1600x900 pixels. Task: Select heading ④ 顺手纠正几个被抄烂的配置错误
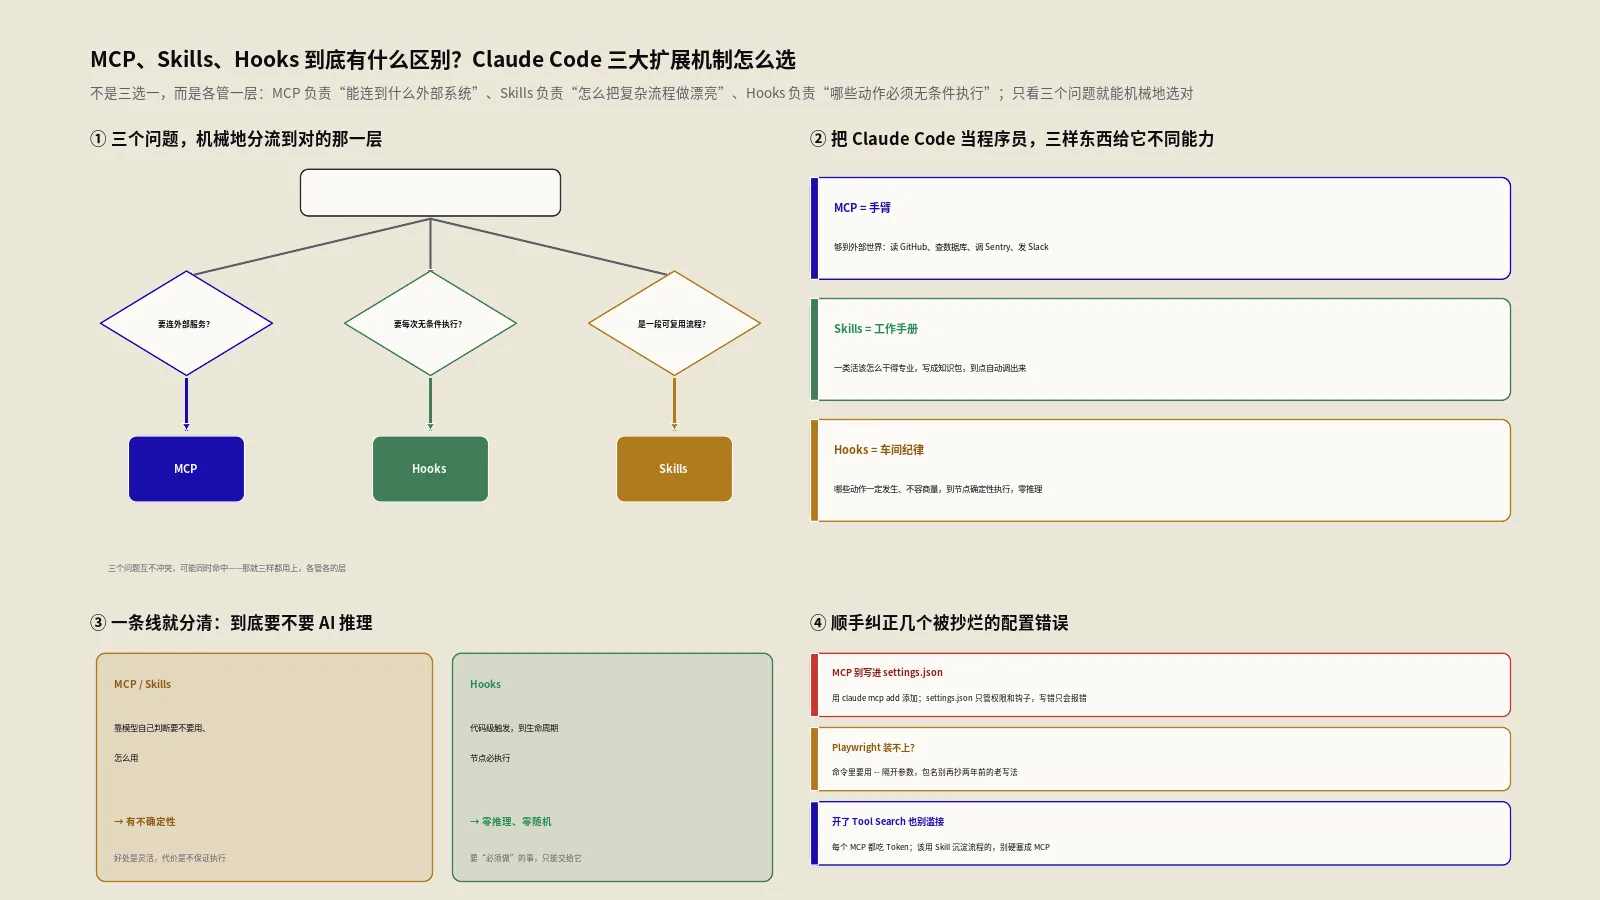(939, 623)
